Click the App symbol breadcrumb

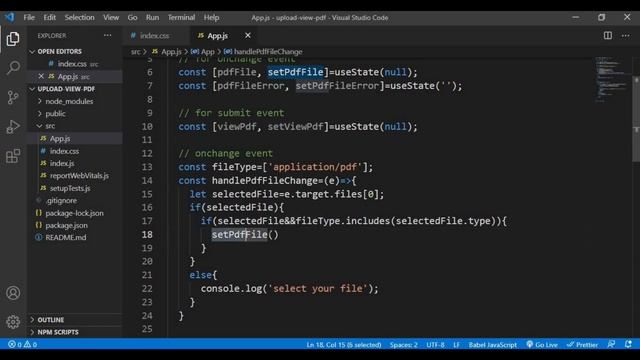203,52
